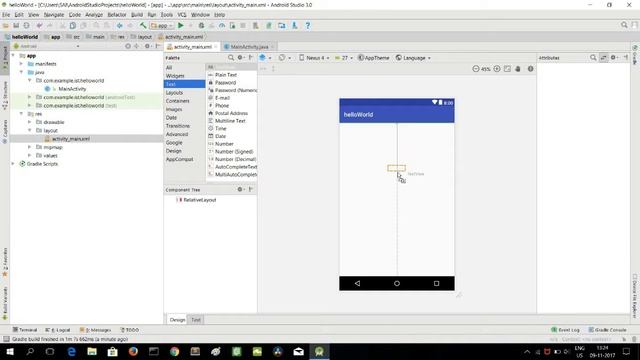The image size is (640, 360).
Task: Open Chrome from the taskbar
Action: tap(174, 351)
